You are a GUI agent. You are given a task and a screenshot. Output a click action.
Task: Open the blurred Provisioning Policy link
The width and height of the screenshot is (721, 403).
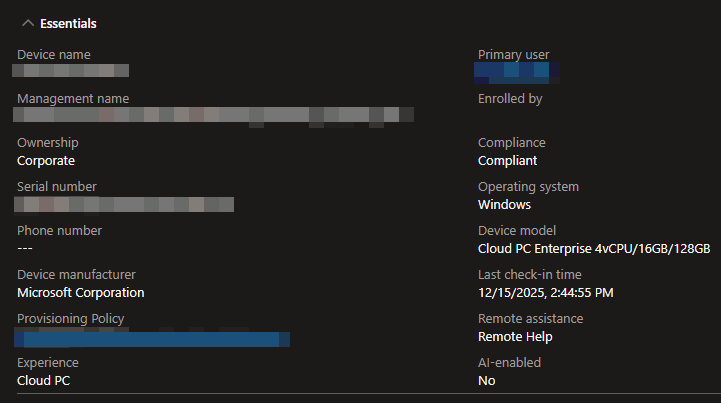pos(154,339)
